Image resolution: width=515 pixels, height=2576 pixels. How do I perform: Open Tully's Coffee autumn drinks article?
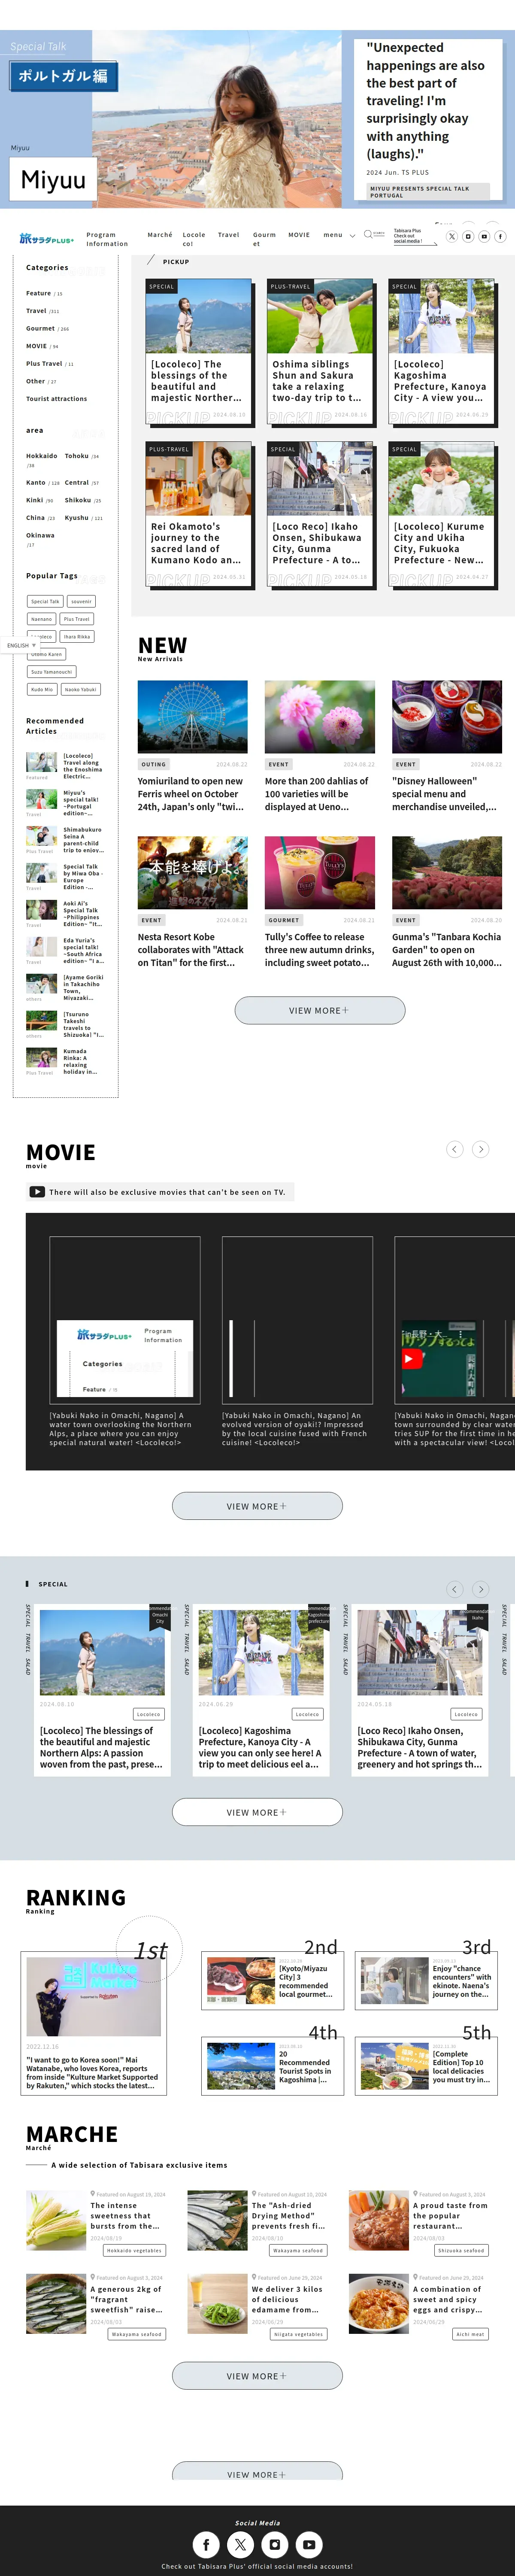[320, 903]
